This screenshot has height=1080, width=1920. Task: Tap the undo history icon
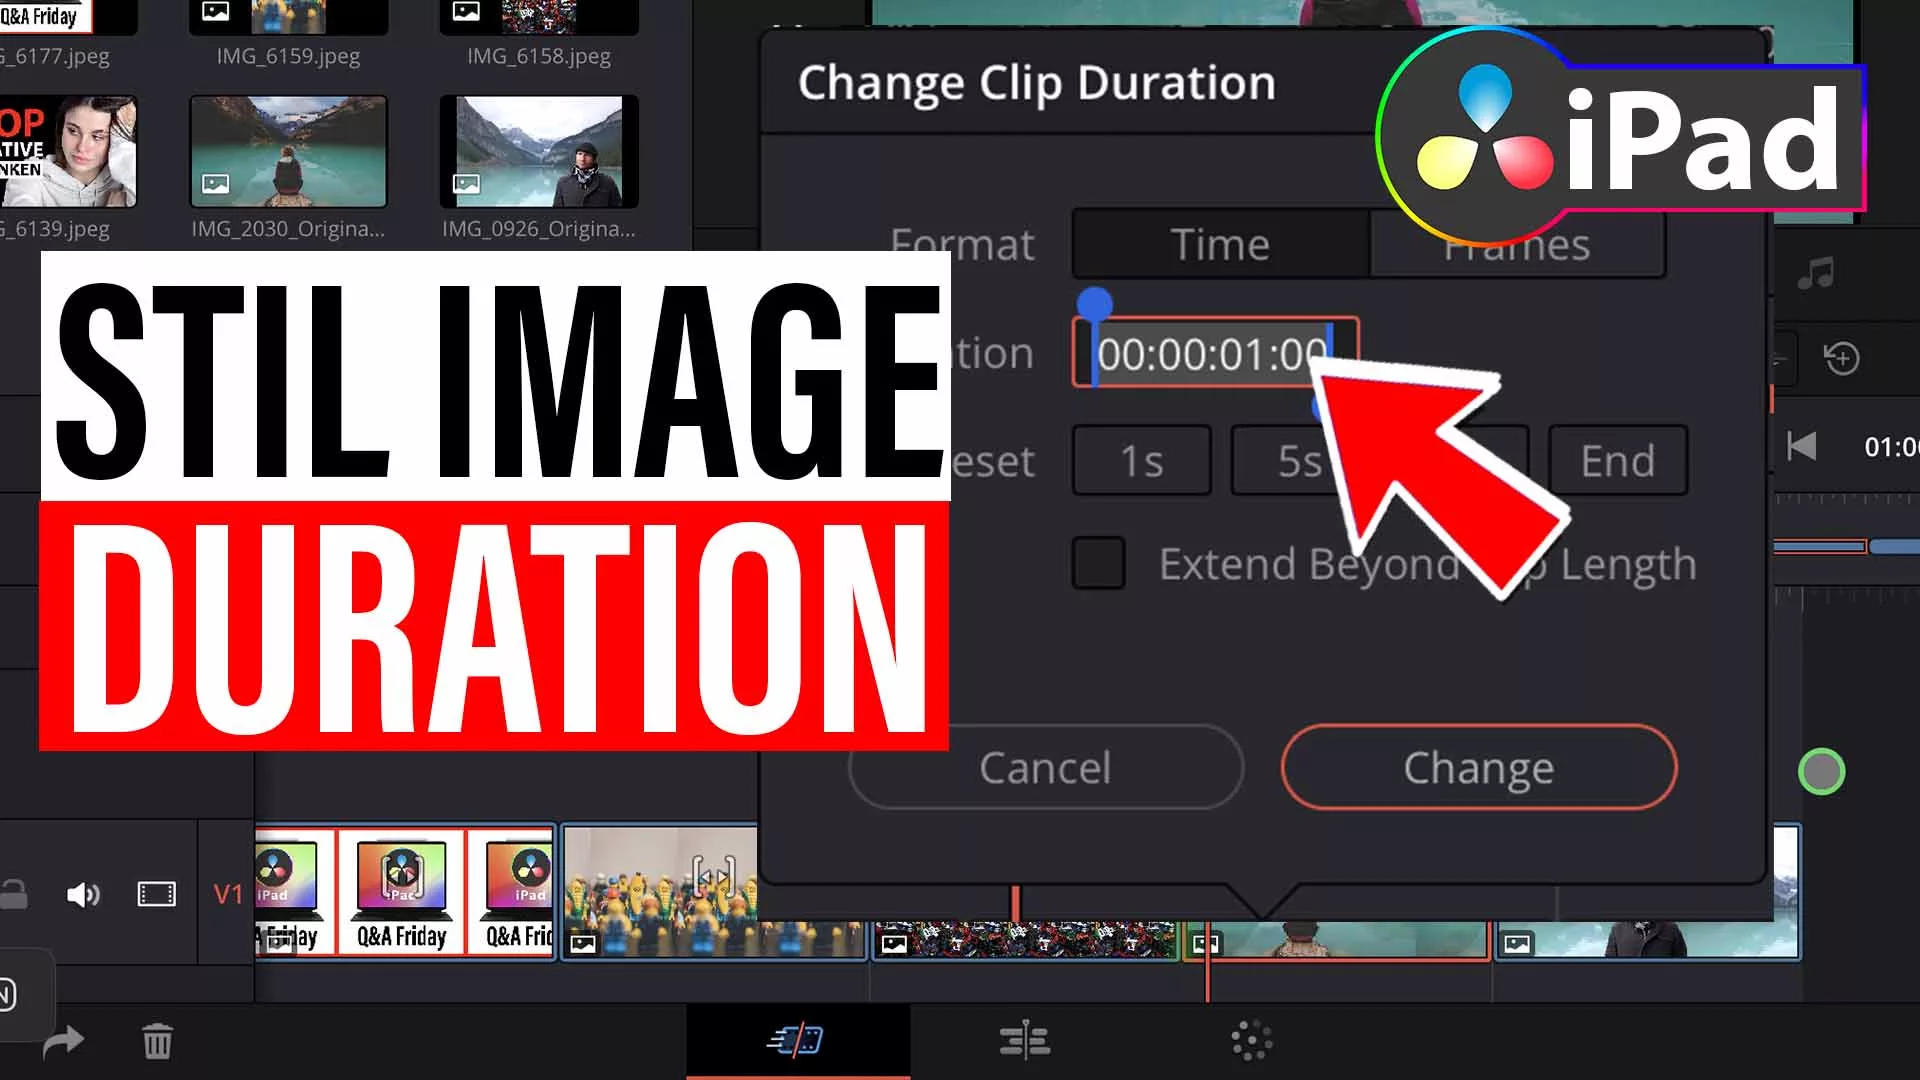(1843, 358)
